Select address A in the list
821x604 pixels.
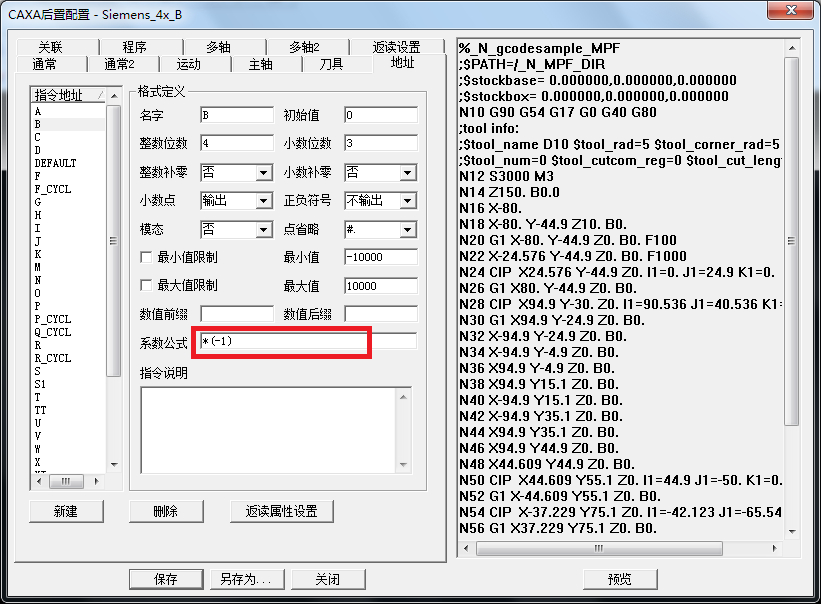[x=68, y=111]
